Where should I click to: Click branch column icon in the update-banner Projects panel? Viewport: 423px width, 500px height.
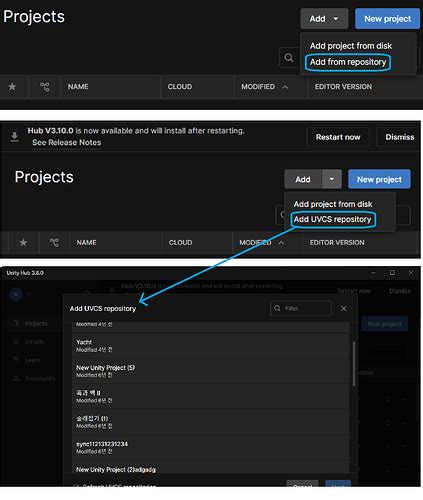tap(54, 242)
